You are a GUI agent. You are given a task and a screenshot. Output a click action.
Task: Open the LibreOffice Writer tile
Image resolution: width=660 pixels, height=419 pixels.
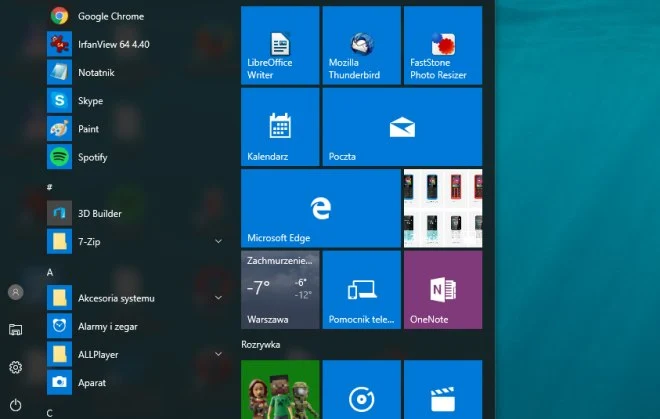[x=280, y=45]
